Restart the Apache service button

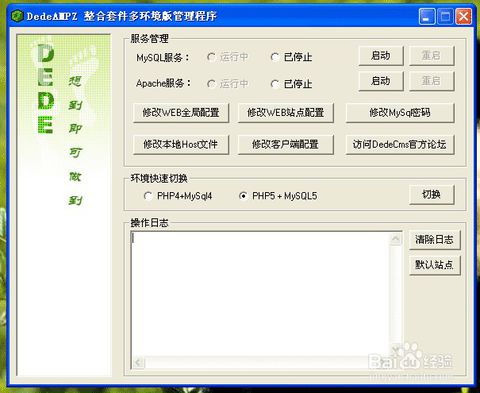[431, 81]
